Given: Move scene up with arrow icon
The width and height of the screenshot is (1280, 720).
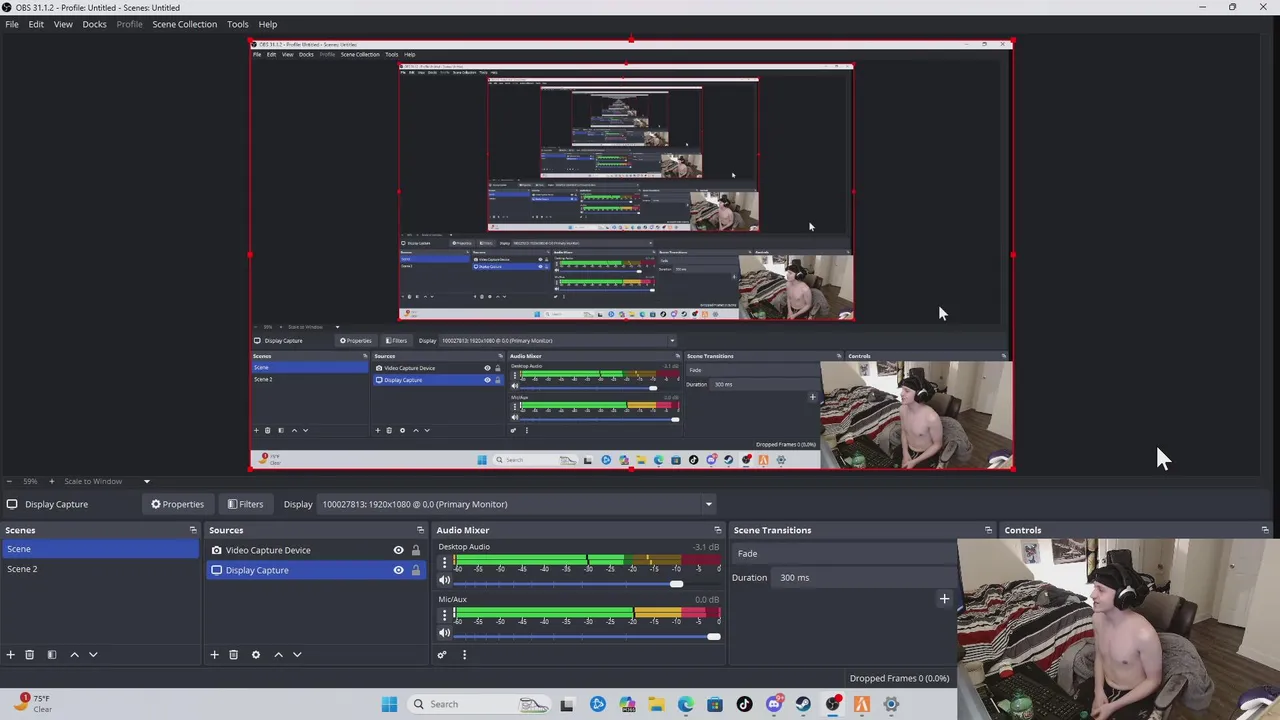Looking at the screenshot, I should pyautogui.click(x=74, y=654).
